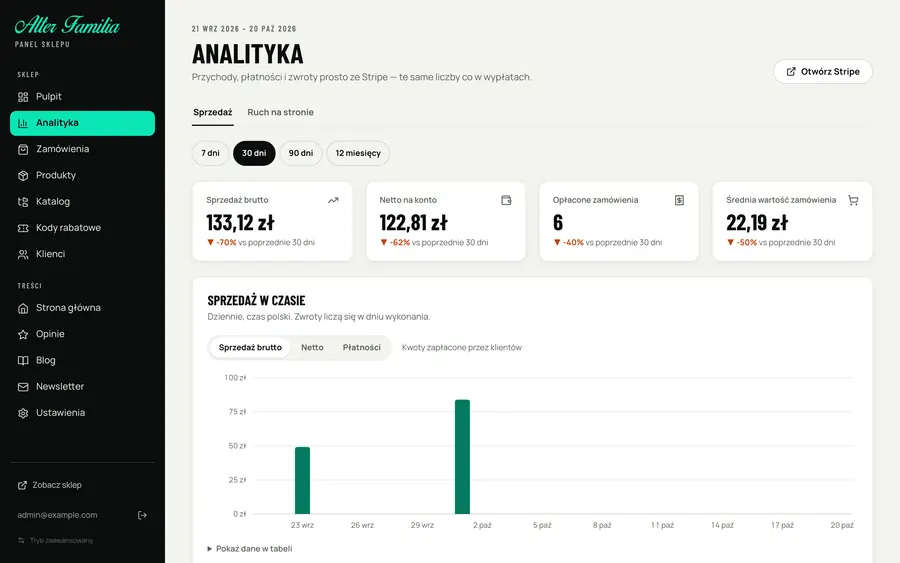Open Zamówienia in the sidebar
Image resolution: width=900 pixels, height=563 pixels.
(x=82, y=149)
